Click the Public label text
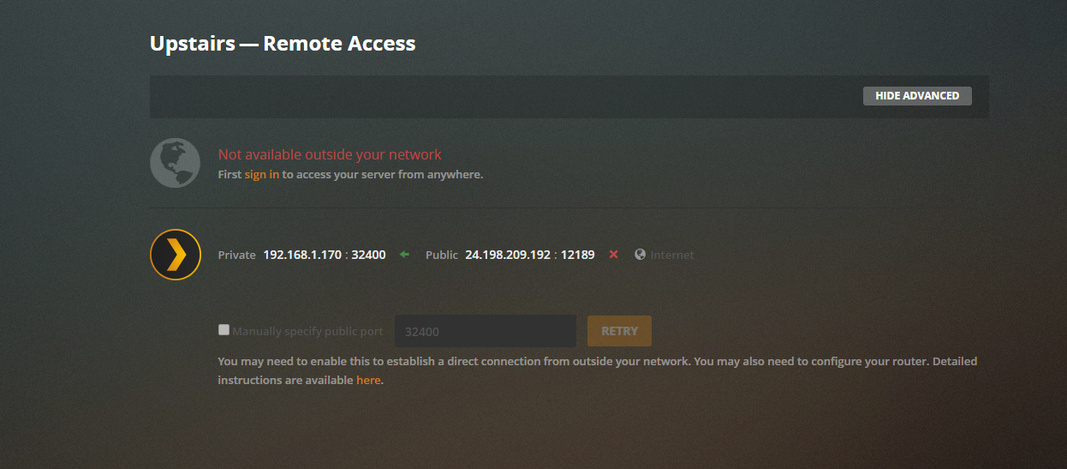 441,255
